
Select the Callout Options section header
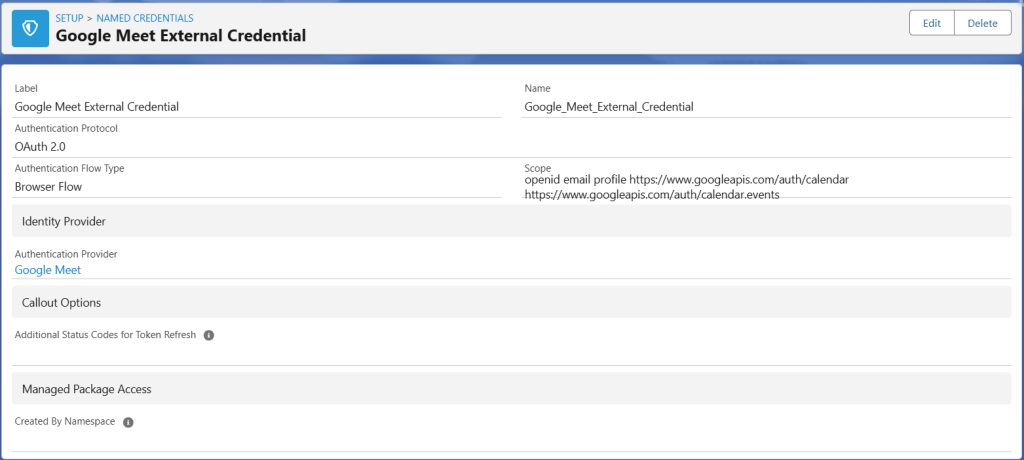511,303
